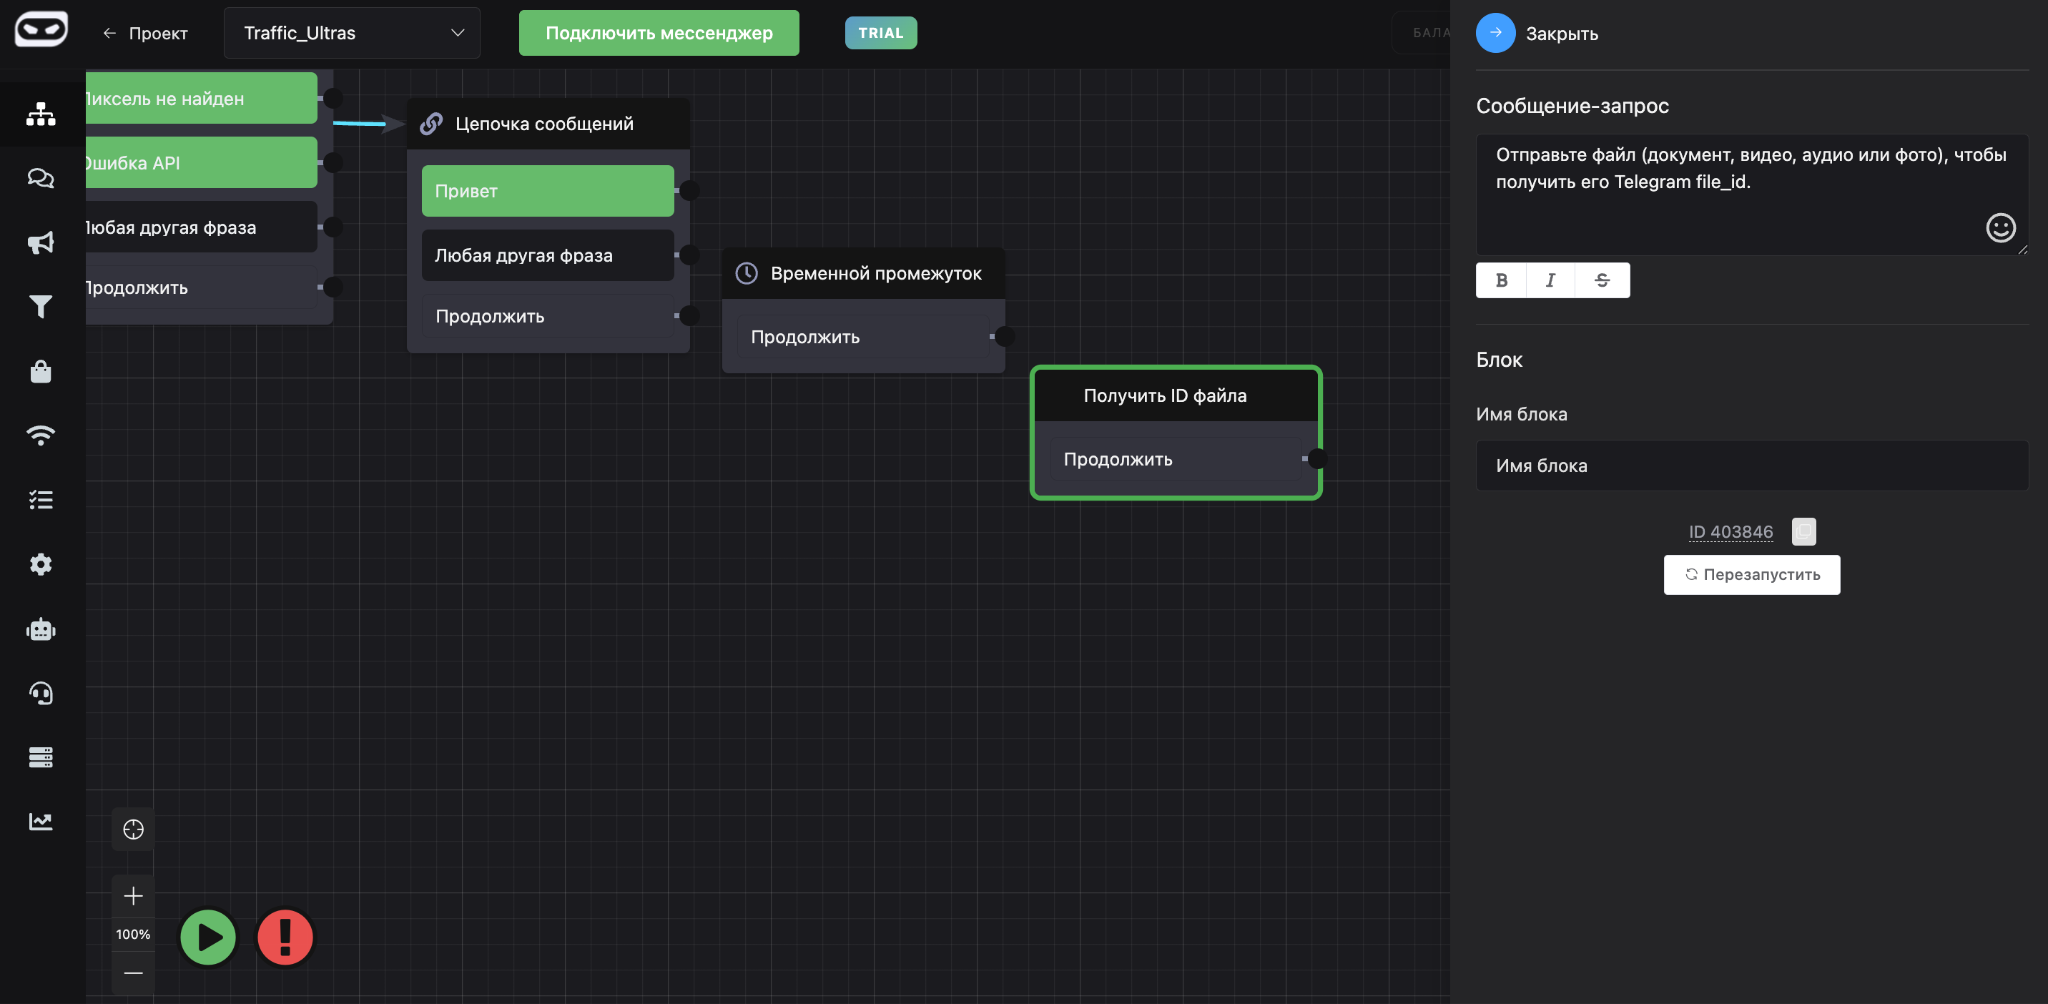Screen dimensions: 2048x1004
Task: Open the analytics chart sidebar icon
Action: [41, 821]
